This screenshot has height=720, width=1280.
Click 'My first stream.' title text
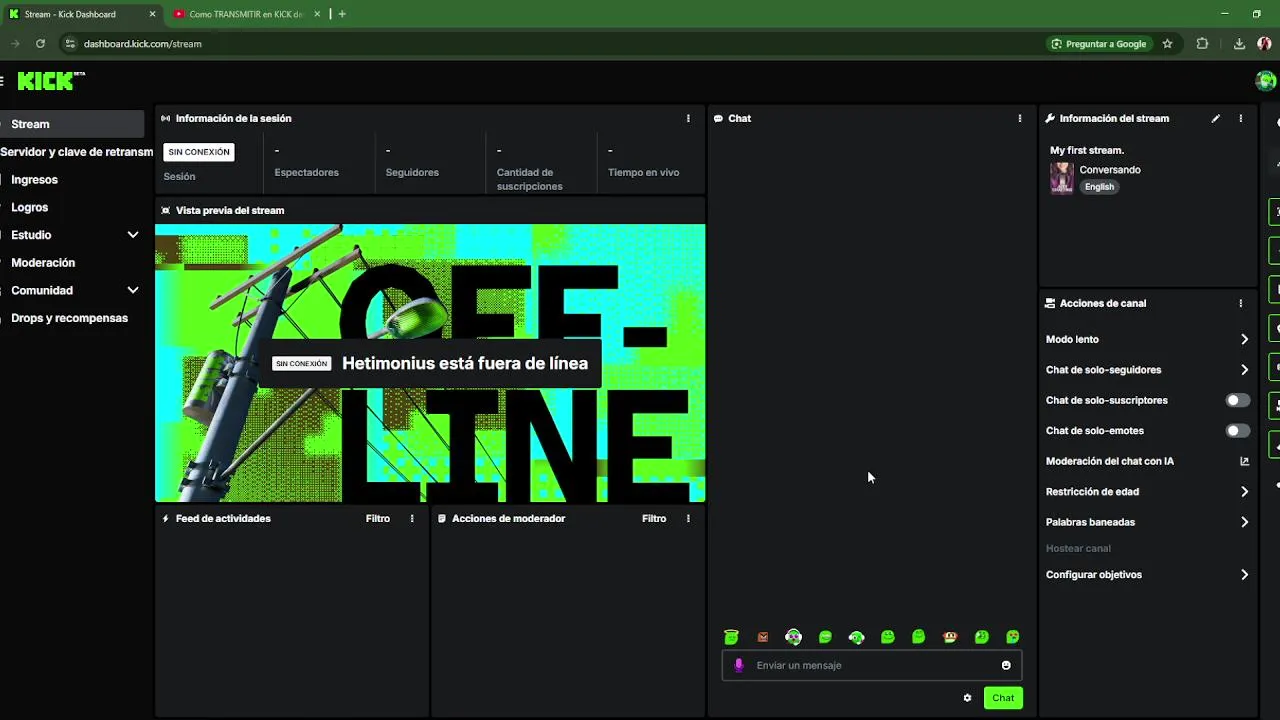click(1087, 150)
